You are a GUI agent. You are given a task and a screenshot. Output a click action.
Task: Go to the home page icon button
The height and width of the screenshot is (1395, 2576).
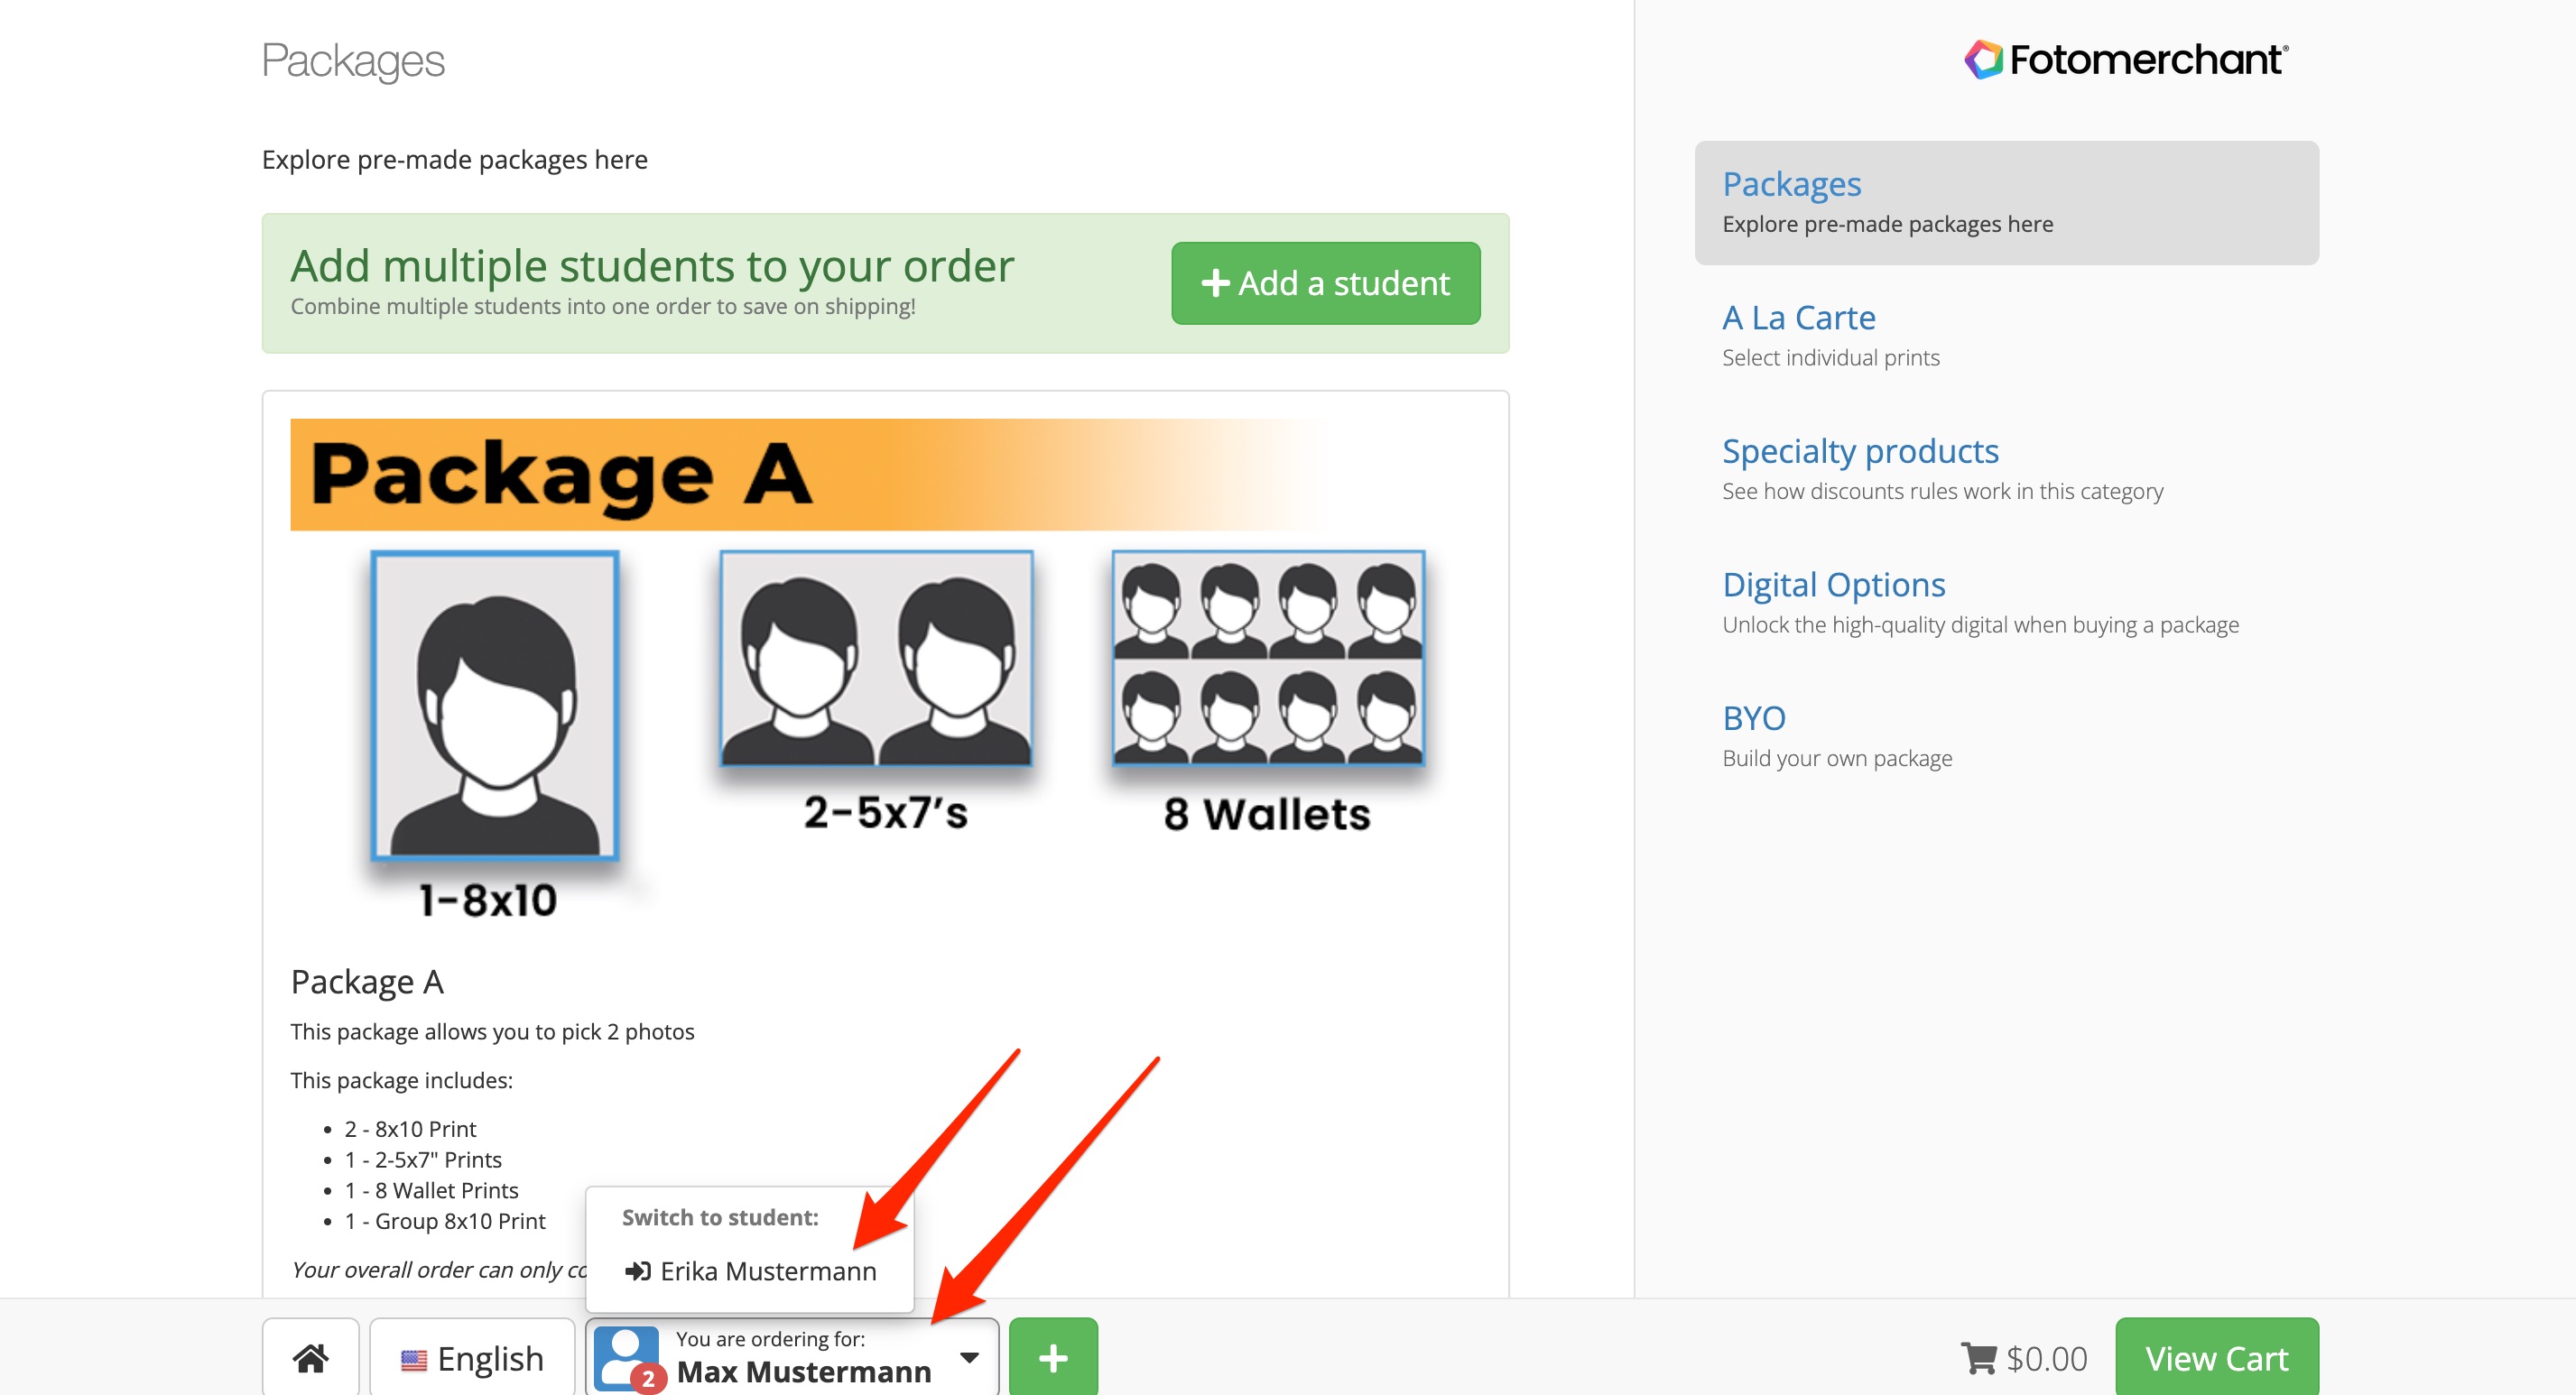coord(310,1357)
